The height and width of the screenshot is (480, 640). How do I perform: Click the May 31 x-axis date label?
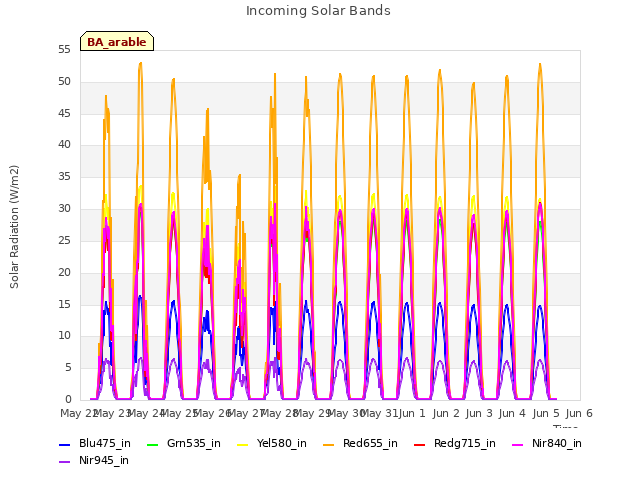click(x=379, y=413)
